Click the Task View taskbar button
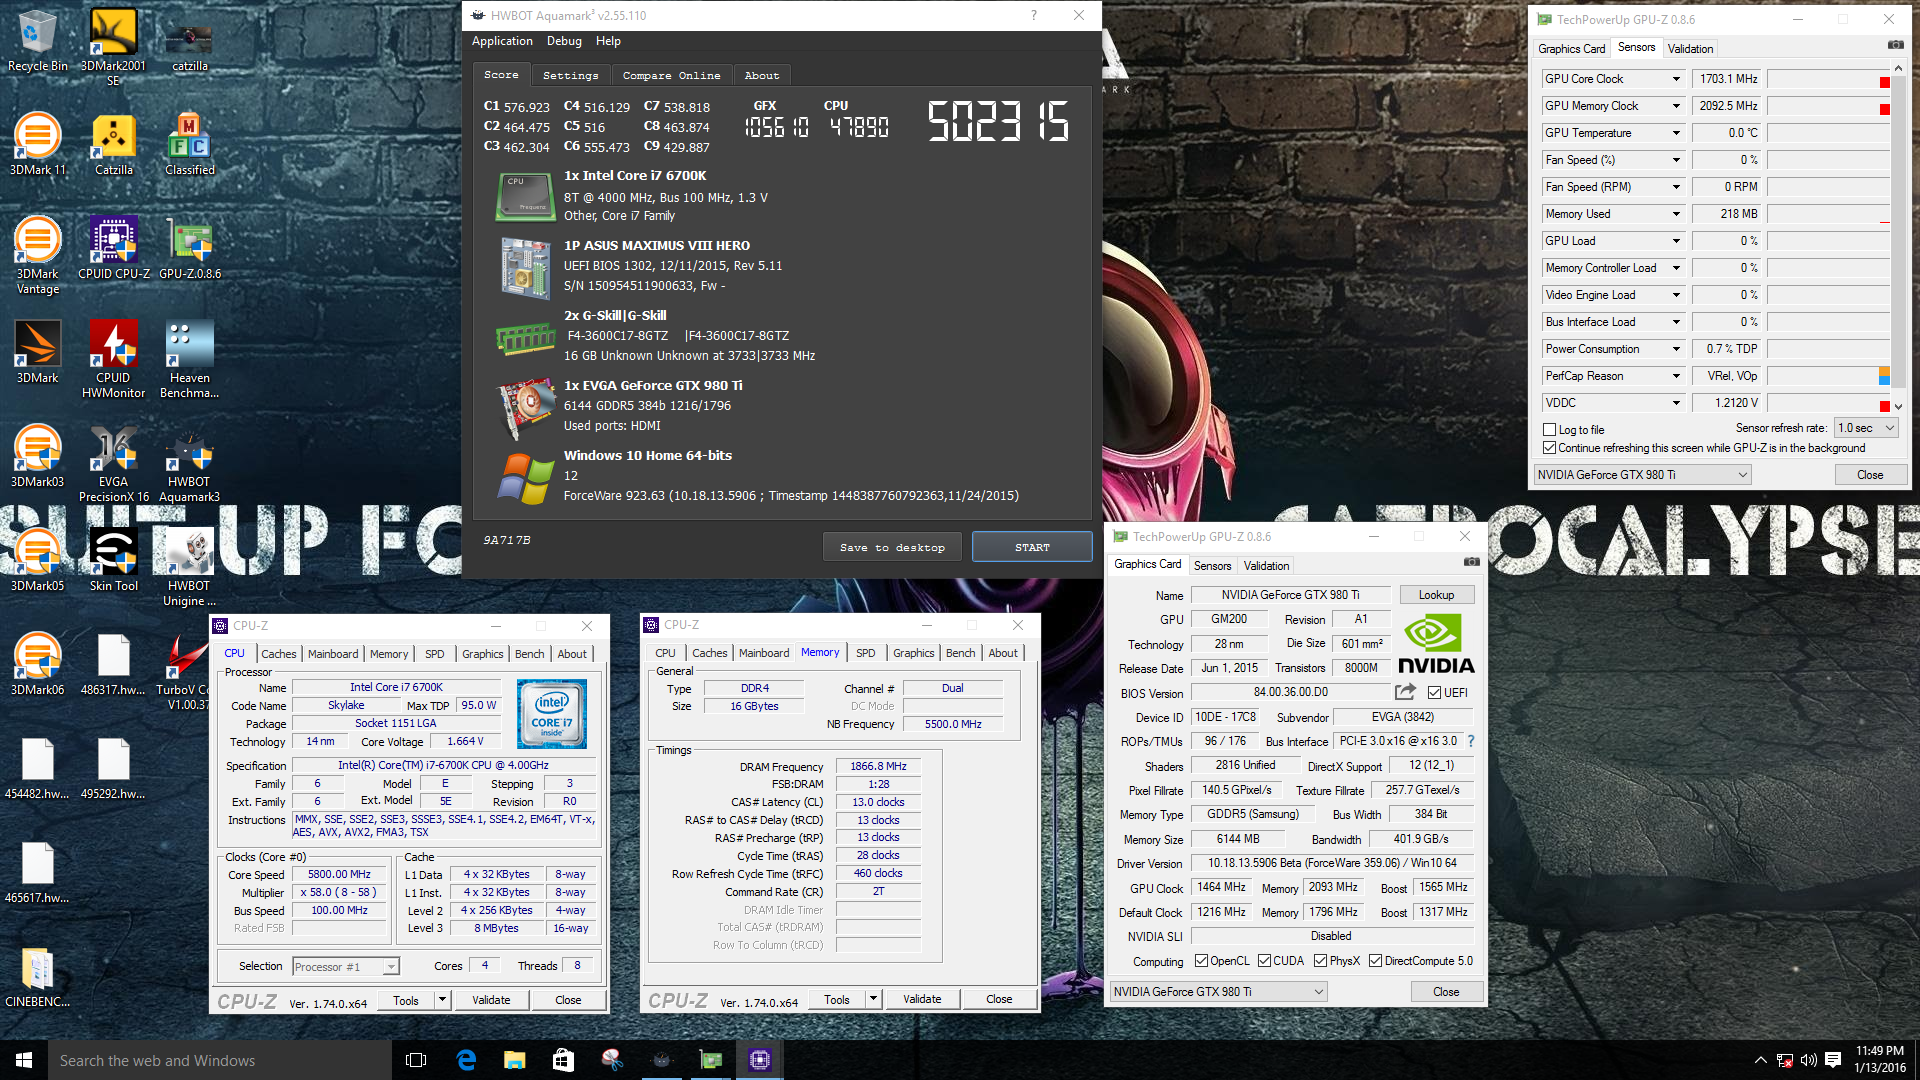The image size is (1920, 1080). tap(416, 1060)
